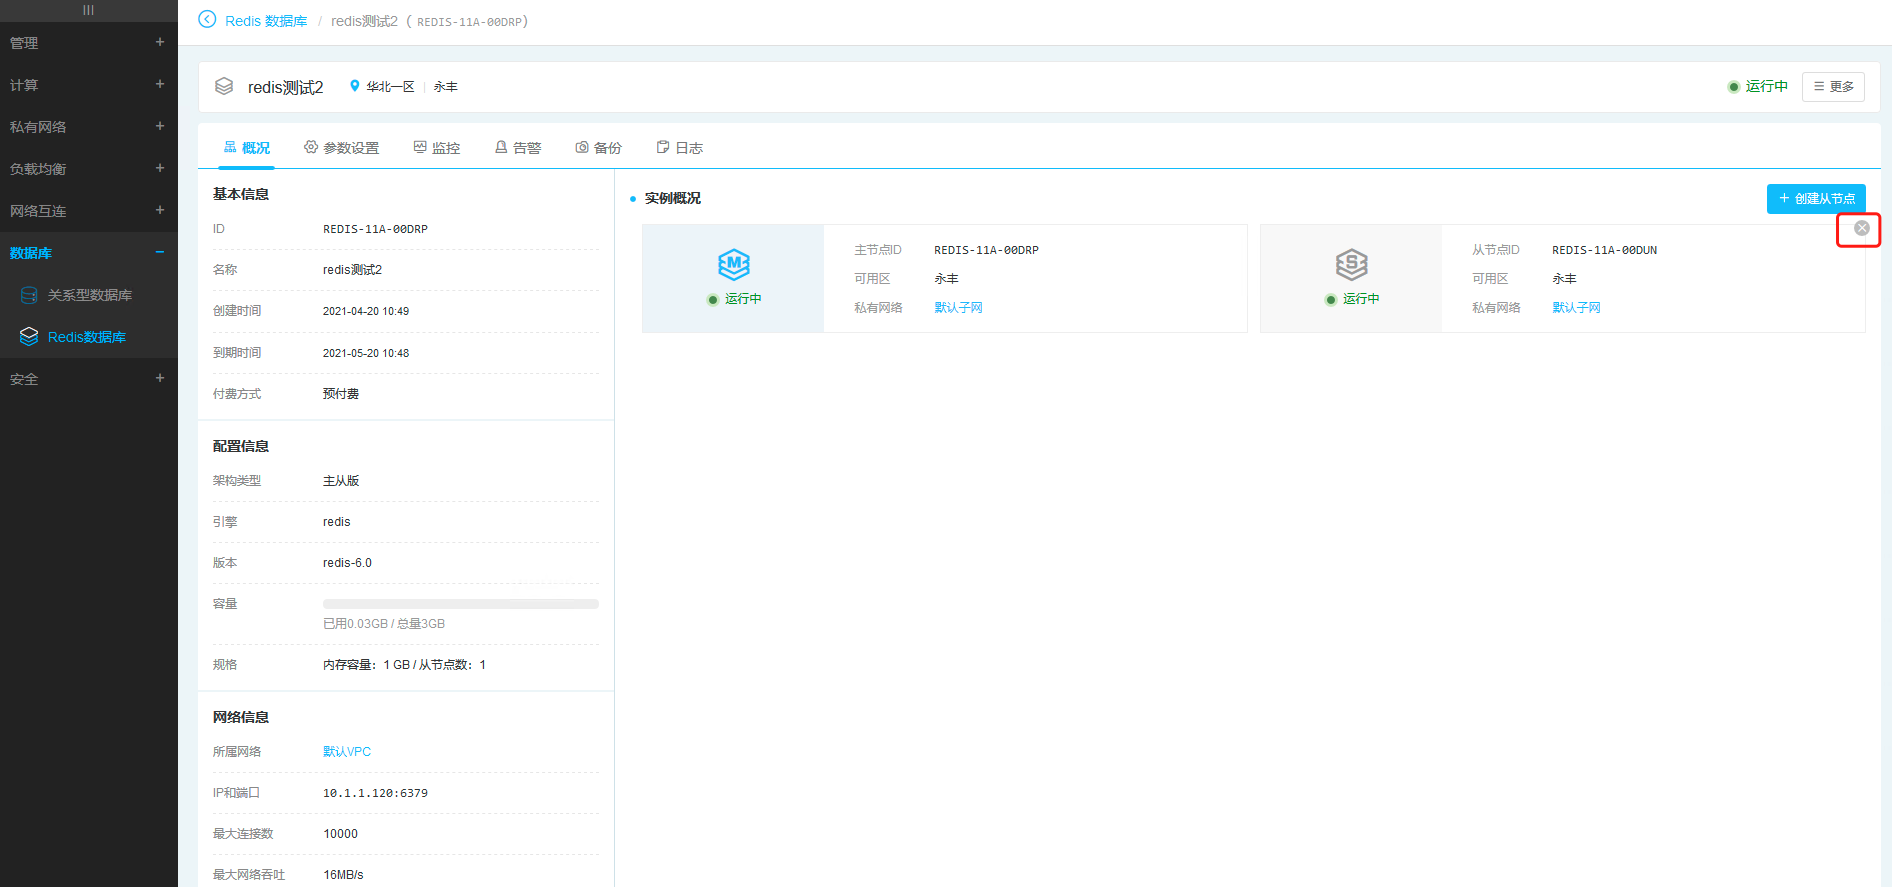Expand the 管理 sidebar section
The width and height of the screenshot is (1892, 887).
pos(160,42)
